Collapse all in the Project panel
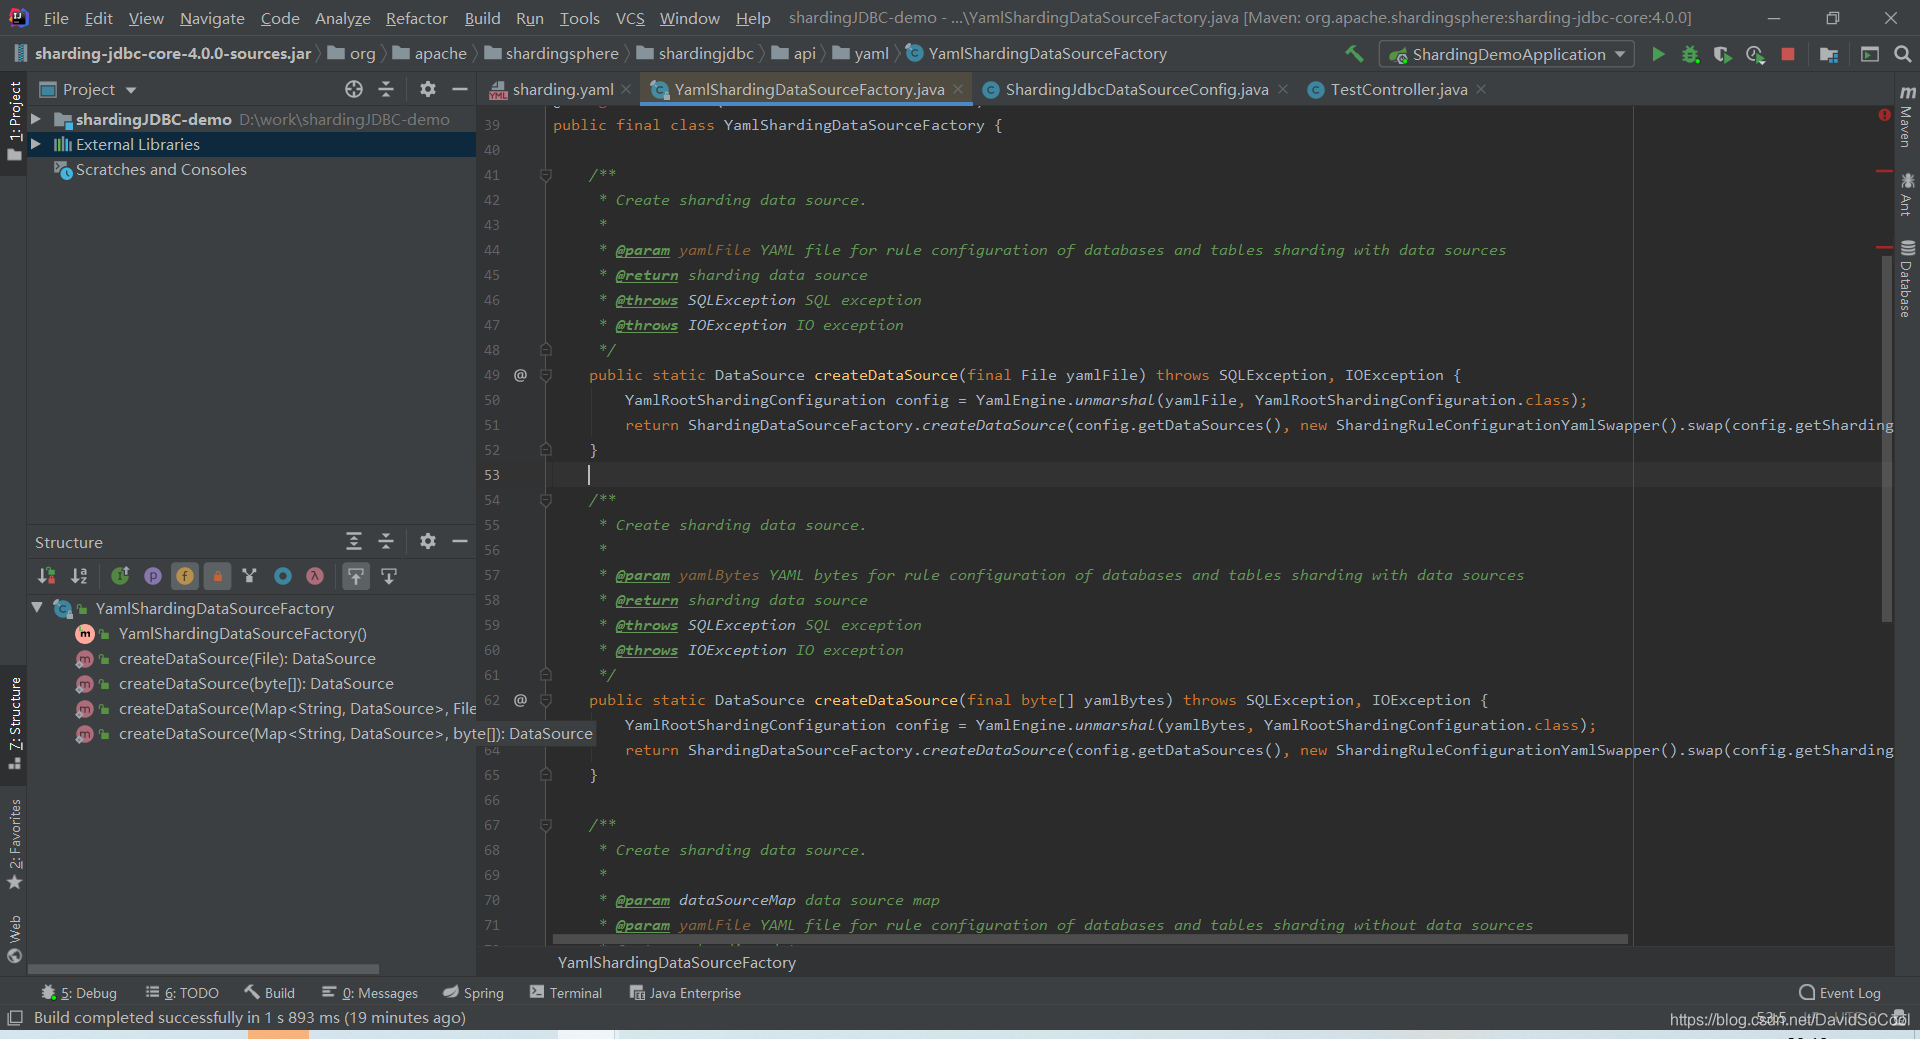Viewport: 1920px width, 1039px height. 386,89
